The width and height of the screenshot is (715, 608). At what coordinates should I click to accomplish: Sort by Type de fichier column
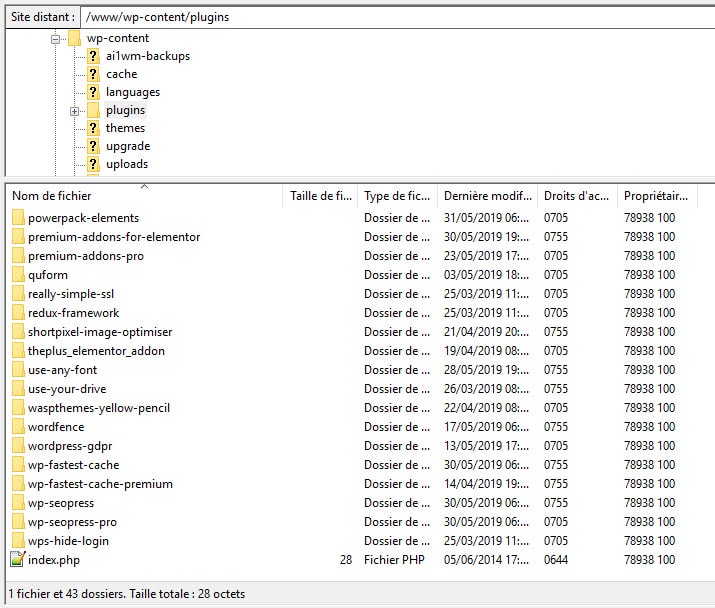[x=398, y=196]
